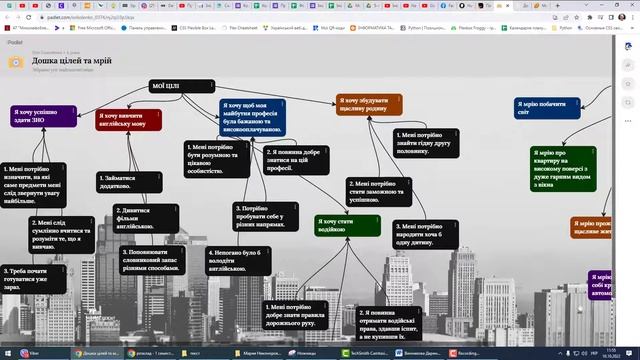
Task: Open the tab search chevron in Chrome
Action: pos(586,6)
